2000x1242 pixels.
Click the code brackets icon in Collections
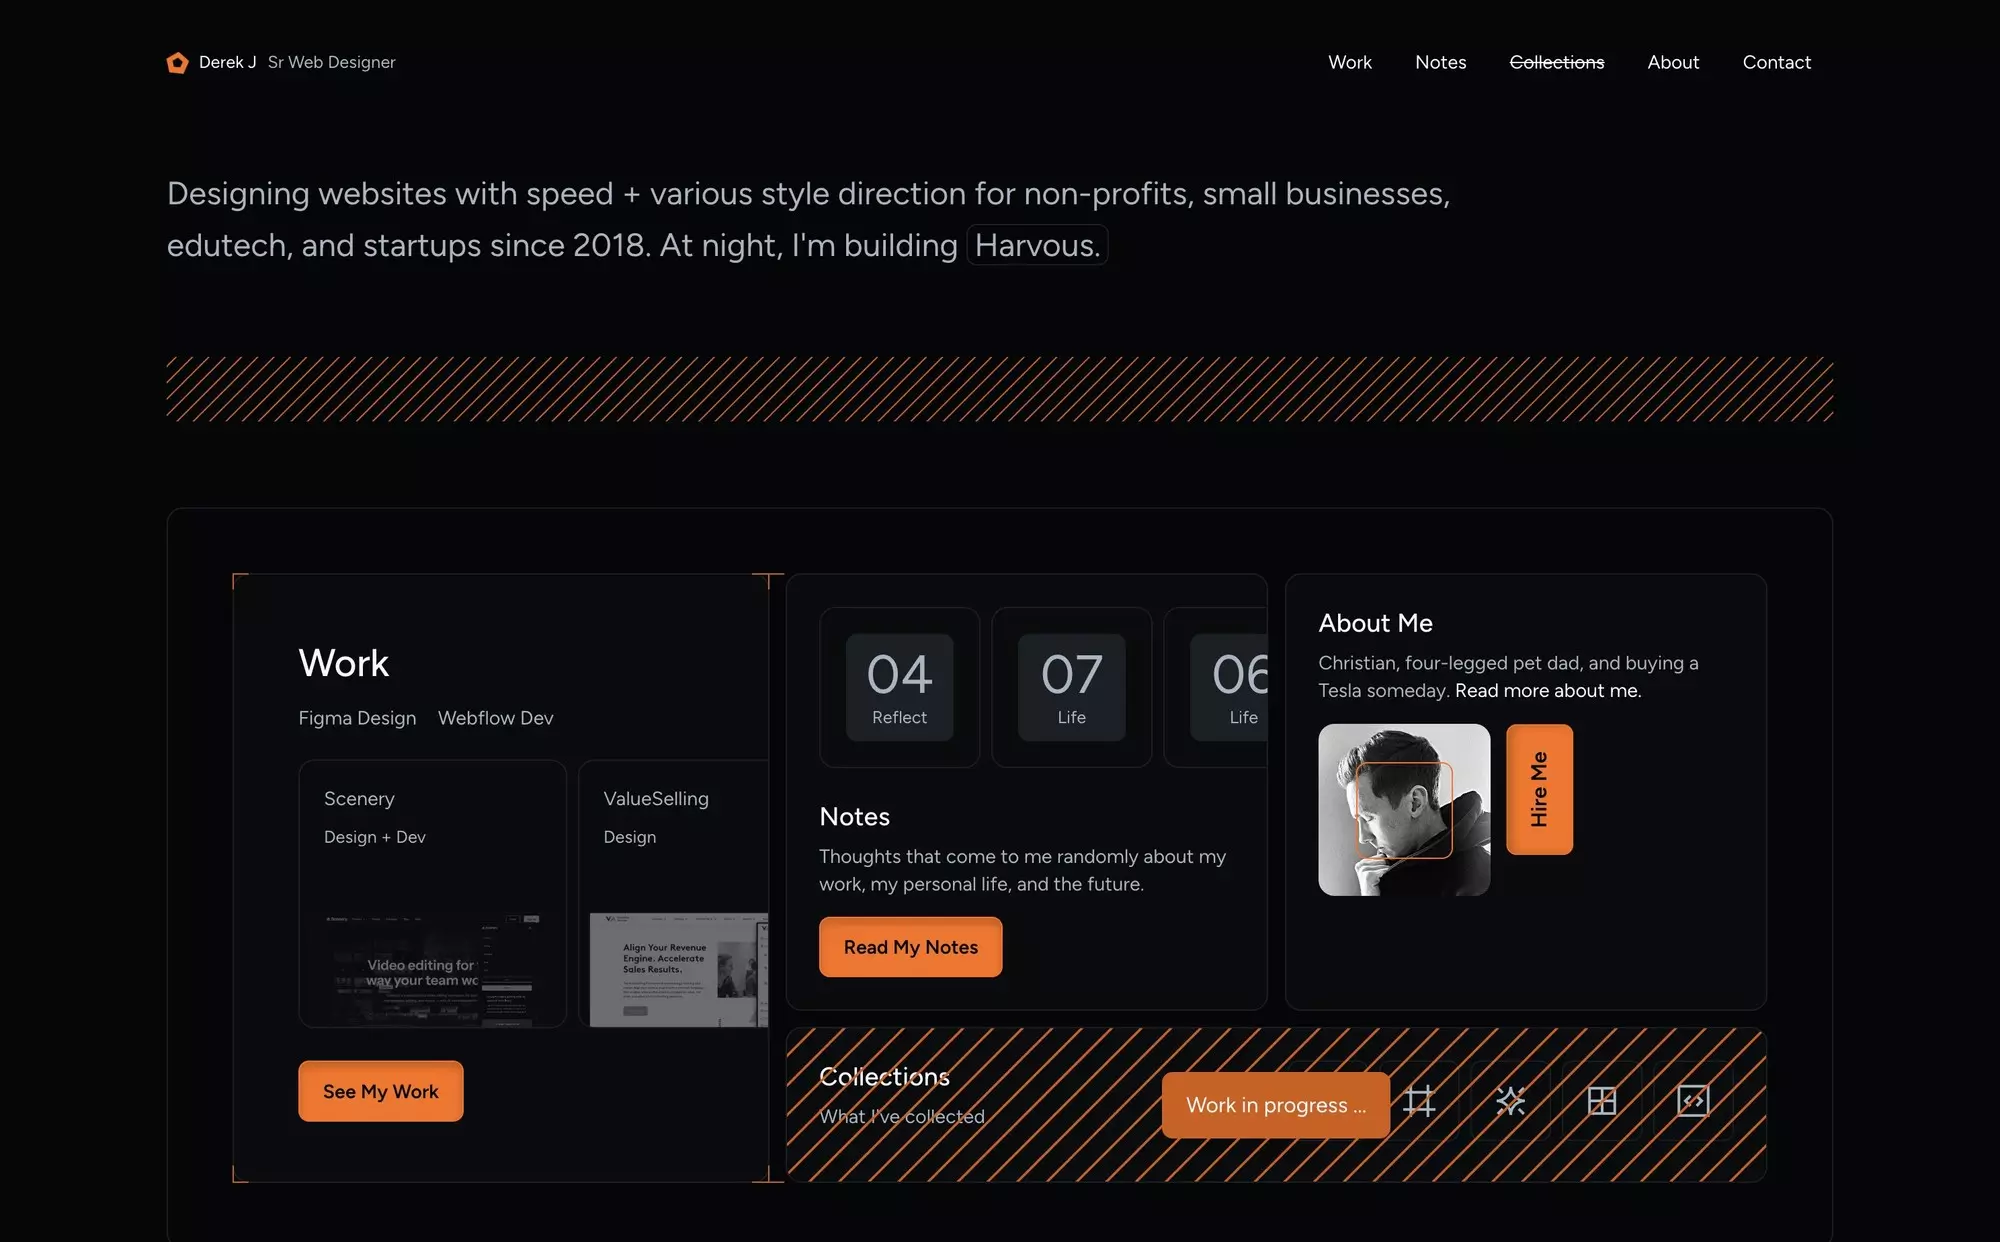point(1693,1101)
